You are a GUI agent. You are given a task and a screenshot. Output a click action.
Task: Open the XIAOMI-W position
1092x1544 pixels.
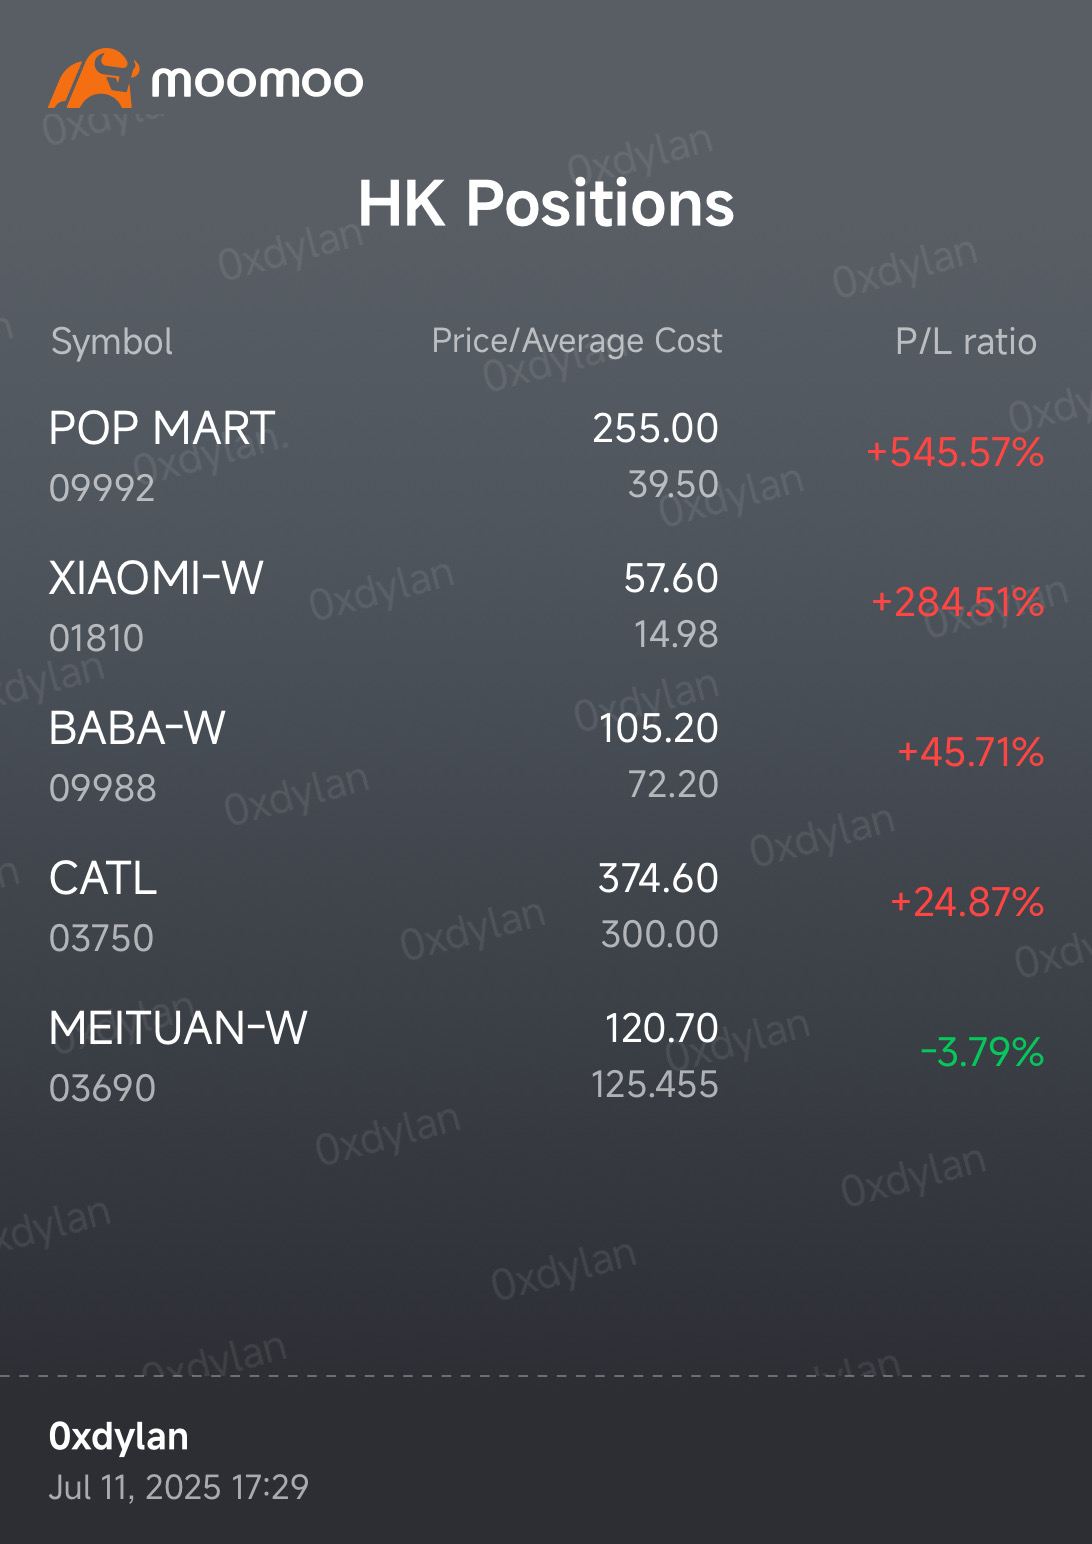tap(546, 606)
